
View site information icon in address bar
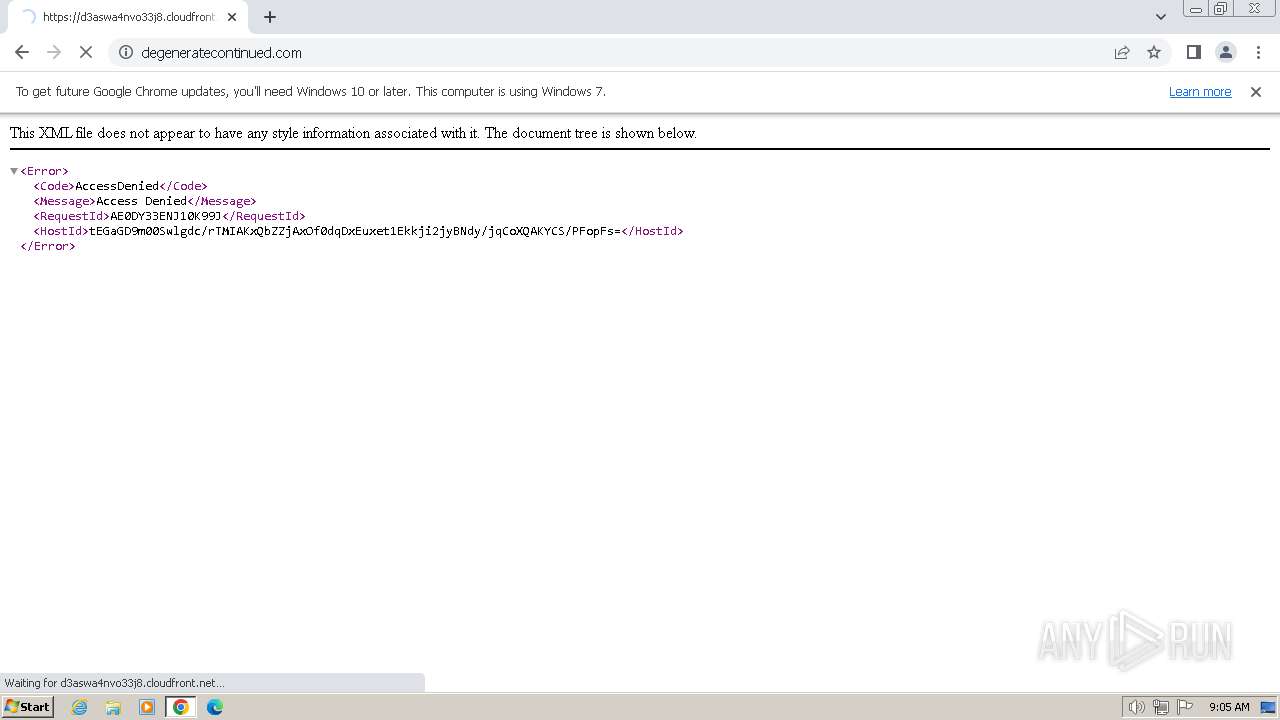pos(126,52)
